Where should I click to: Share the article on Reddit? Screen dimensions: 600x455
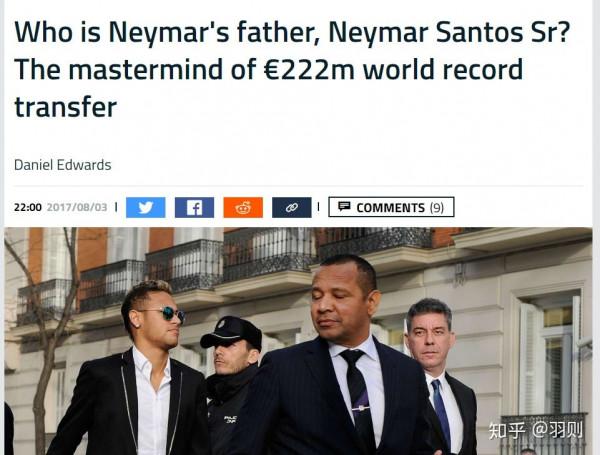pos(243,207)
